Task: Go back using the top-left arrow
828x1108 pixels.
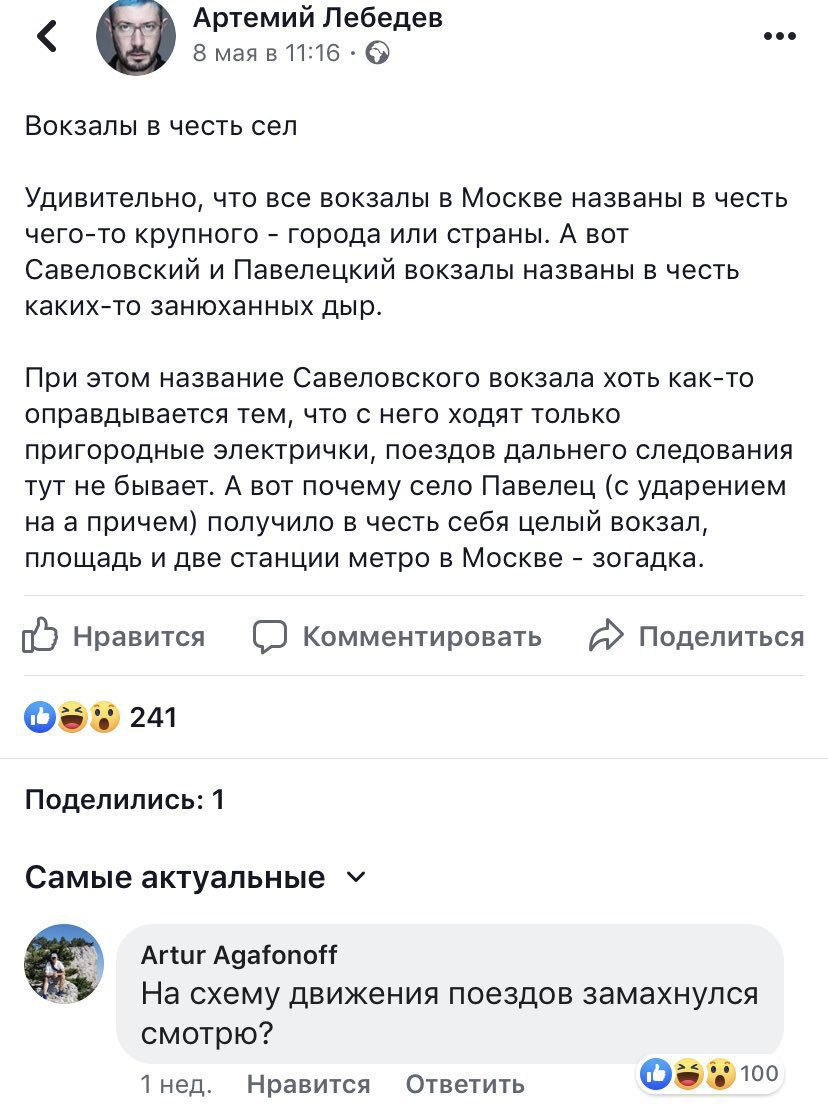Action: [x=47, y=37]
